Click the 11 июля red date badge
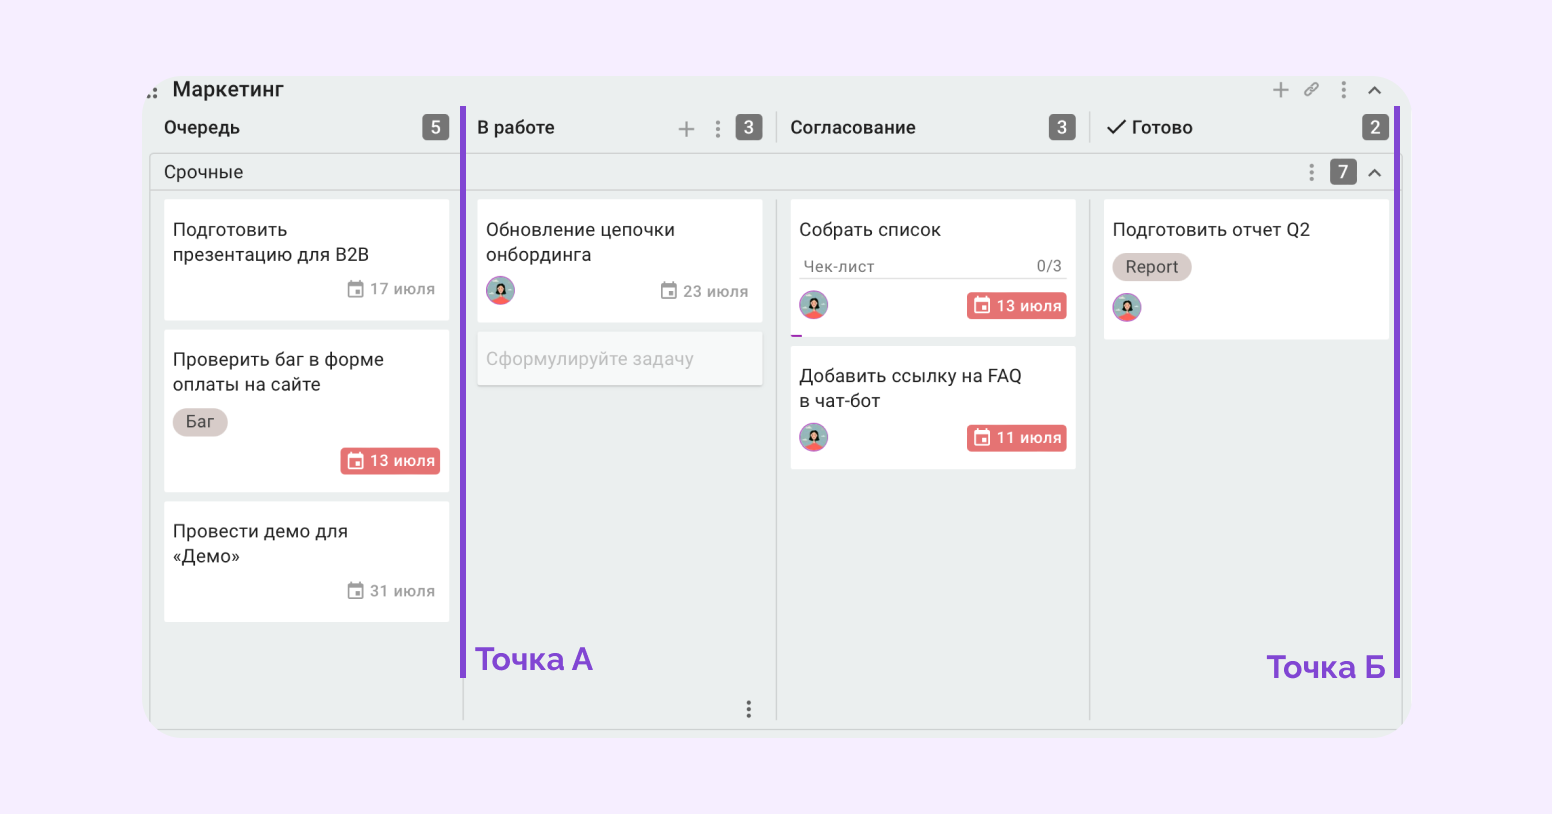The image size is (1552, 814). [x=1016, y=438]
